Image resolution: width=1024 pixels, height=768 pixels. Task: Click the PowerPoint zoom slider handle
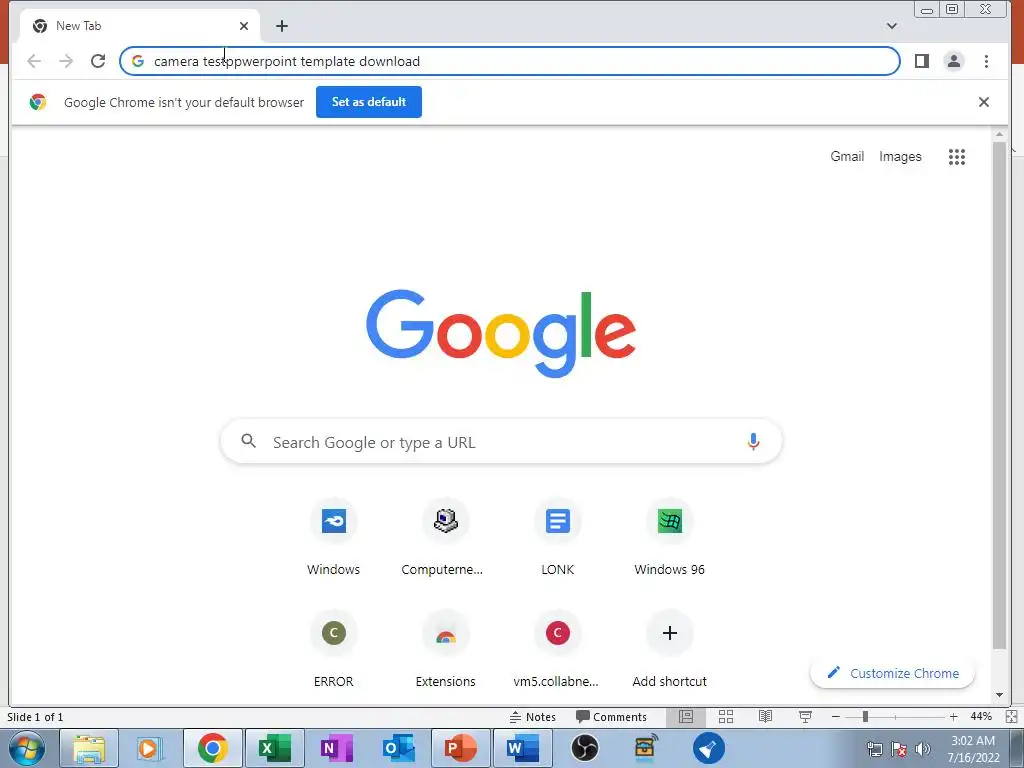click(x=865, y=717)
